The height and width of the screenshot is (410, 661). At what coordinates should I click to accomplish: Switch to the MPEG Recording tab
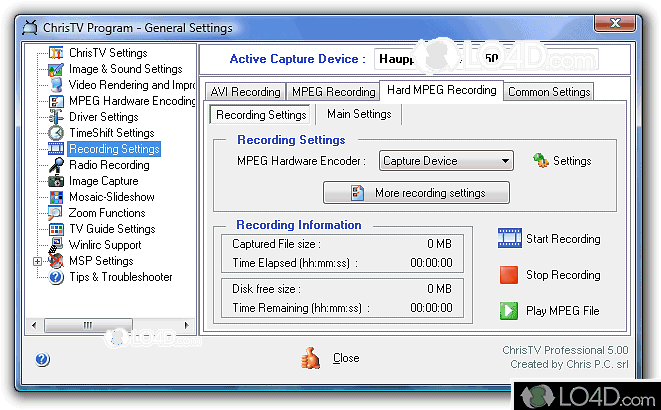[x=333, y=91]
